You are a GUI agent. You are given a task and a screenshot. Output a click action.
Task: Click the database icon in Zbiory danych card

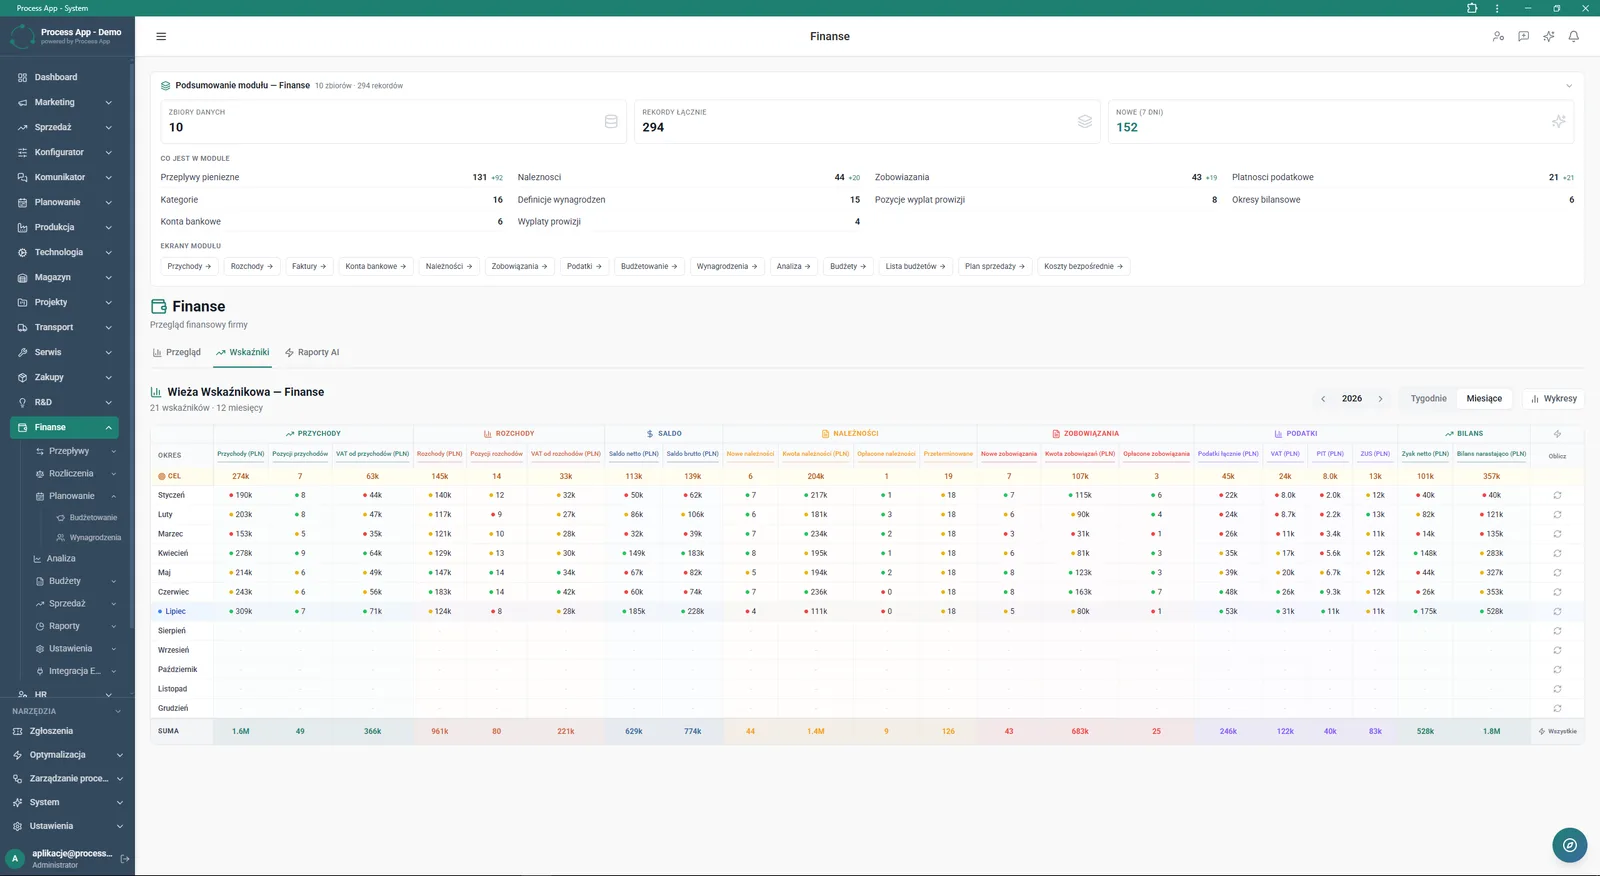611,122
